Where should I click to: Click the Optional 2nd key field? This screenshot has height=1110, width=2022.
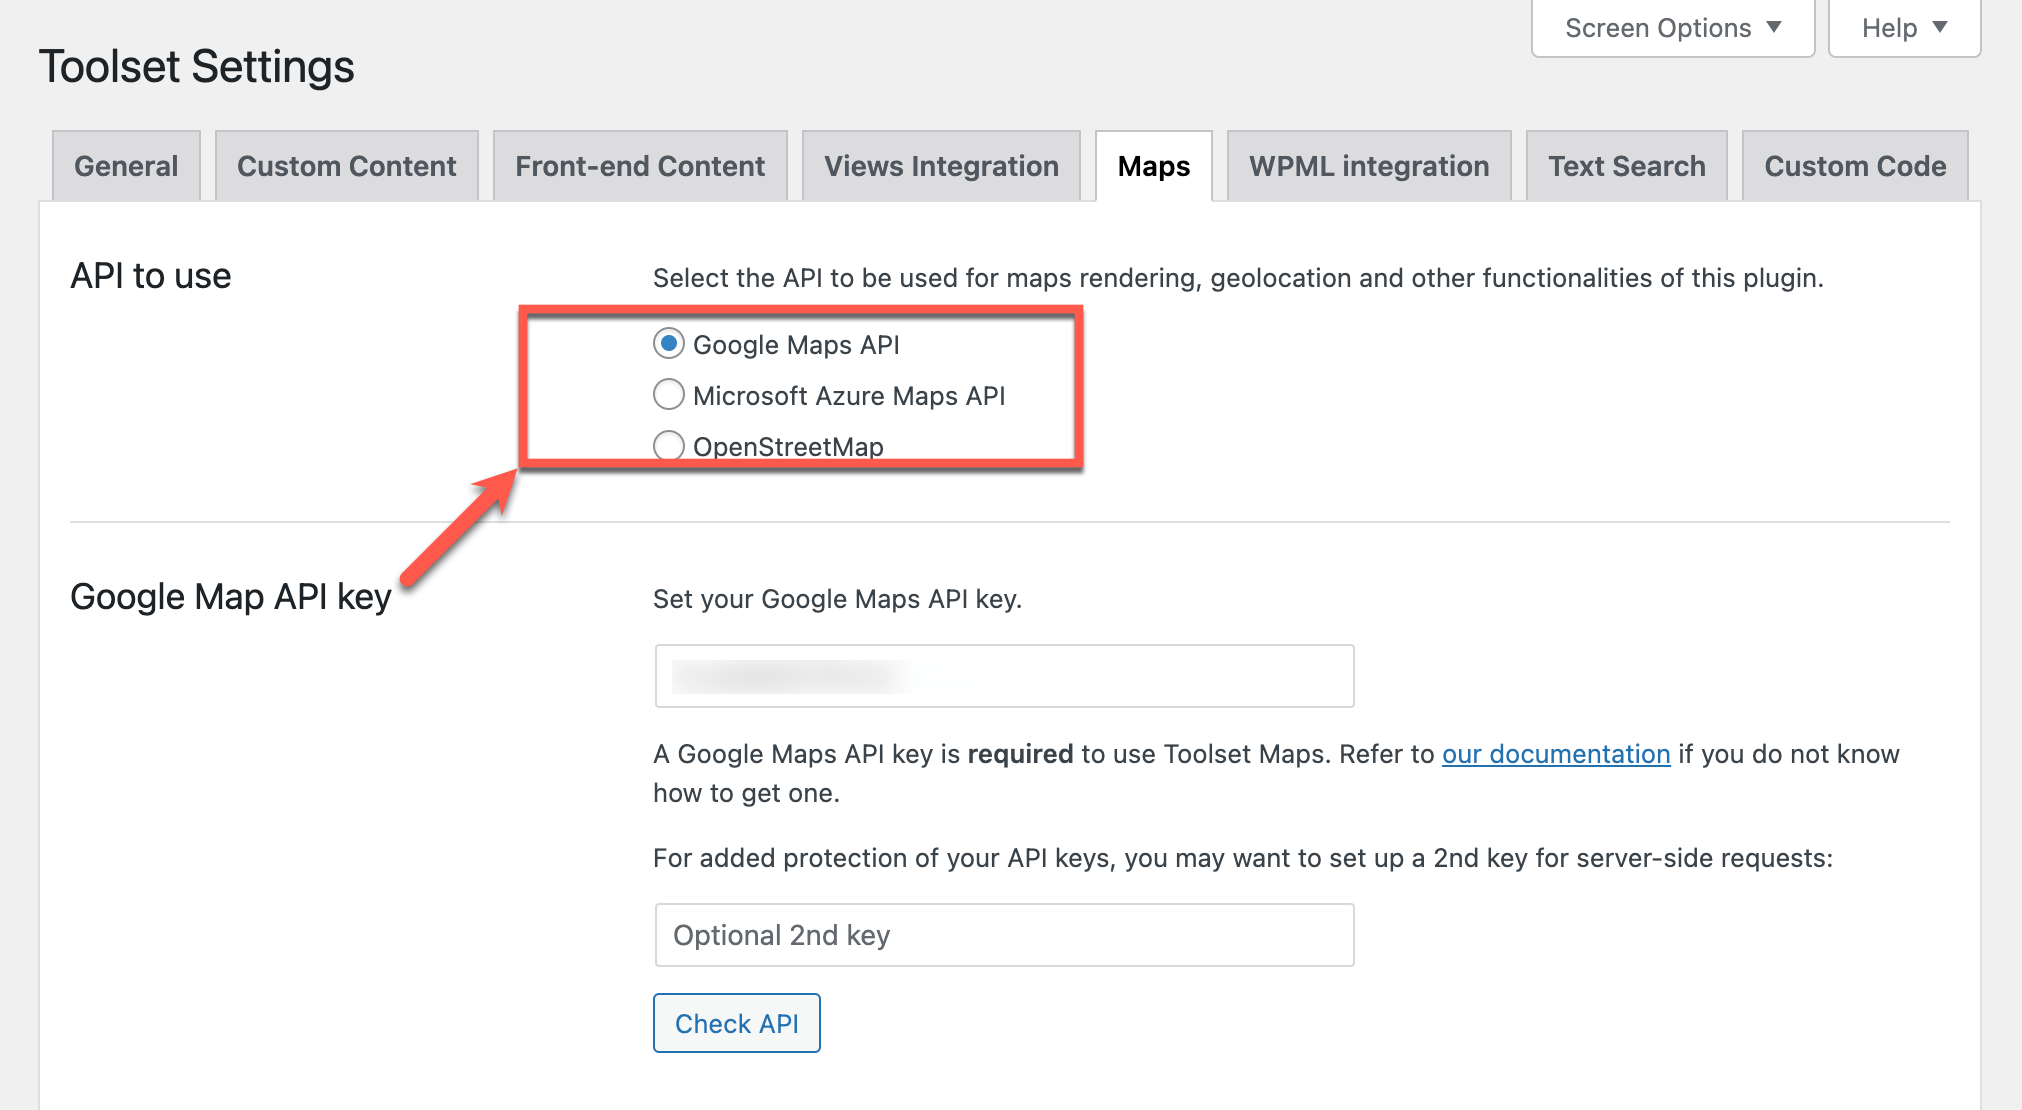coord(1004,935)
